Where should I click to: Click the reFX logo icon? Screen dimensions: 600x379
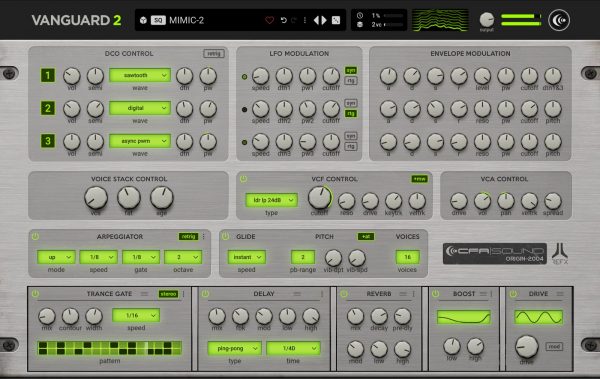pyautogui.click(x=560, y=253)
